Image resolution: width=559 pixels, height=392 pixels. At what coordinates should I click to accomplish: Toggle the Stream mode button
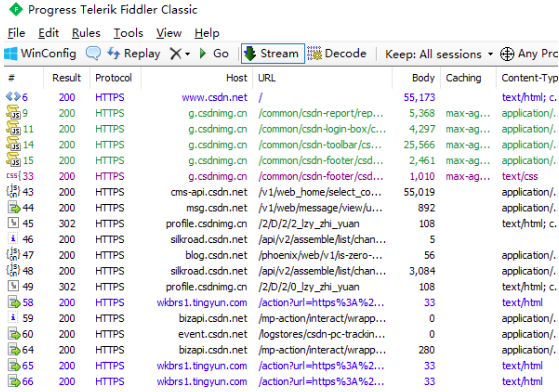(x=273, y=53)
